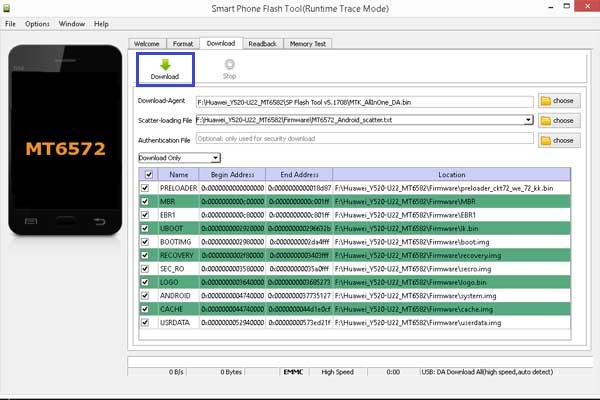The height and width of the screenshot is (400, 600).
Task: Click the 0 Bytes status field
Action: 216,372
